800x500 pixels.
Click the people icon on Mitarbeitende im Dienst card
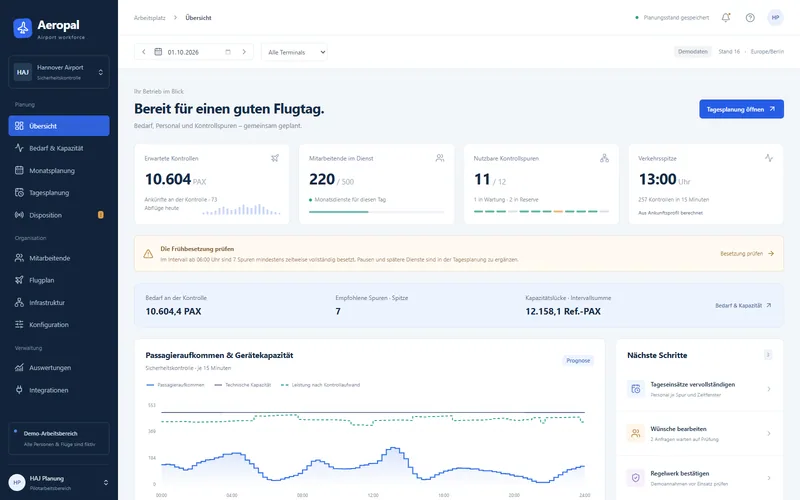point(440,158)
